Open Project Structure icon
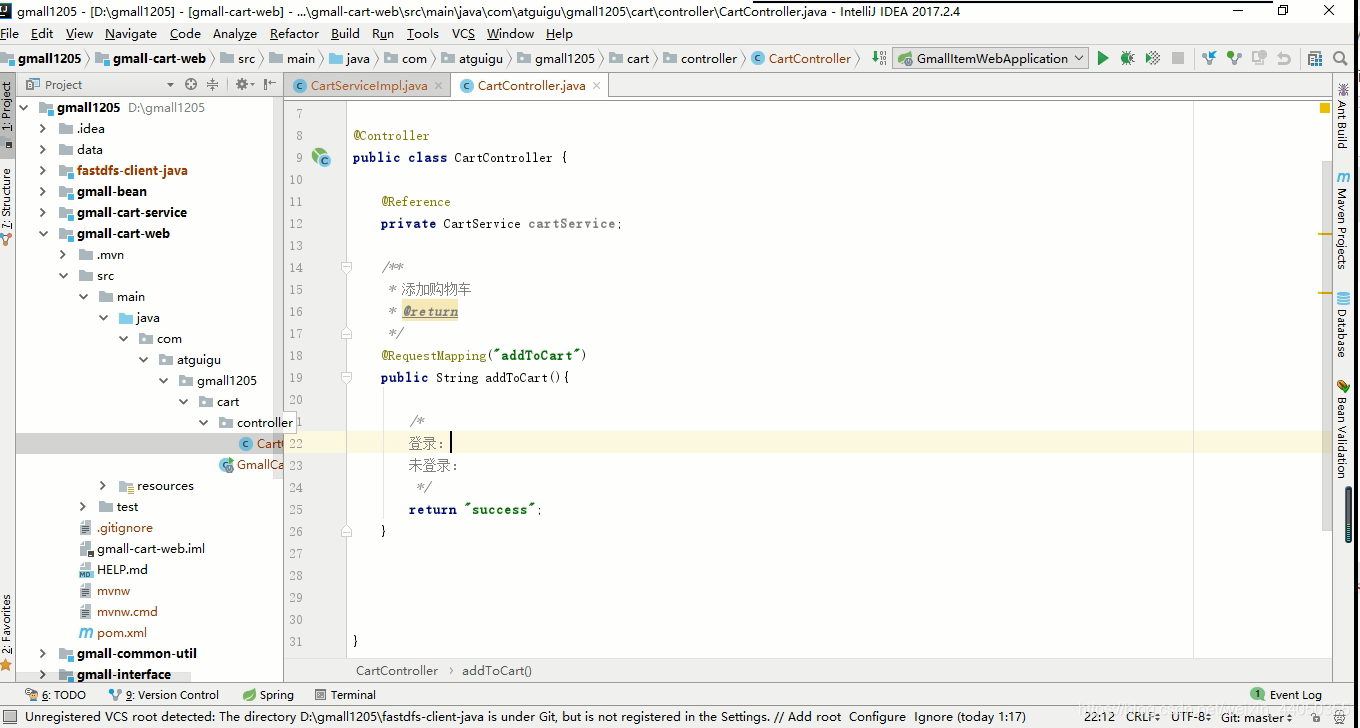 coord(1316,58)
